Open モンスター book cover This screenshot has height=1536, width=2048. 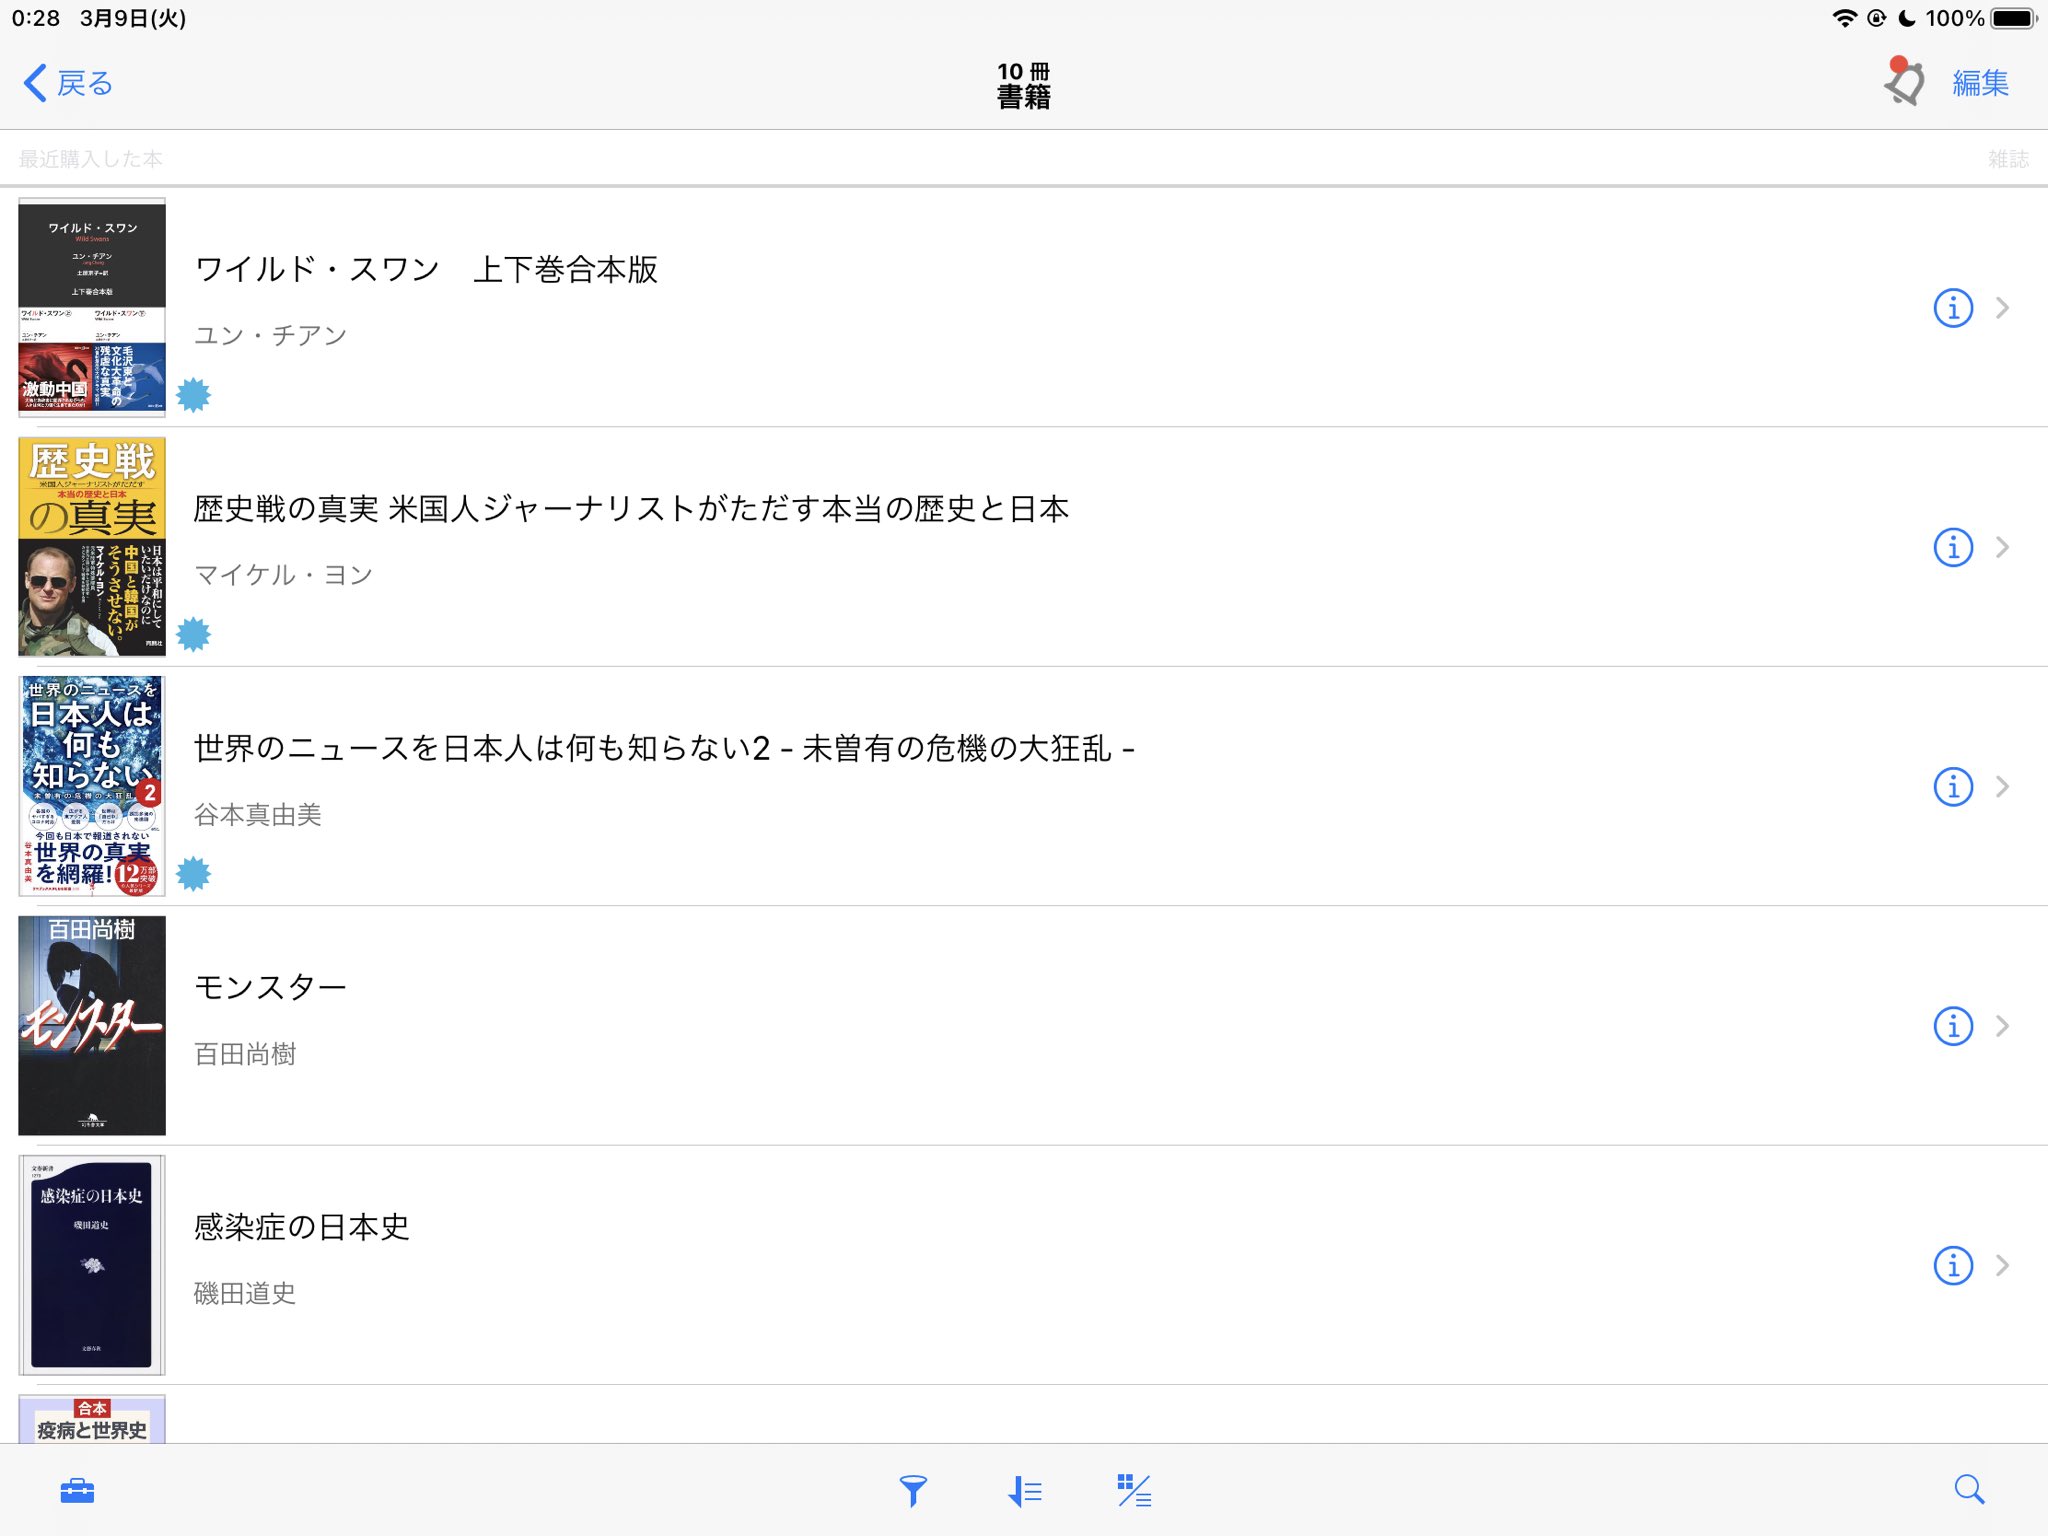pyautogui.click(x=92, y=1025)
